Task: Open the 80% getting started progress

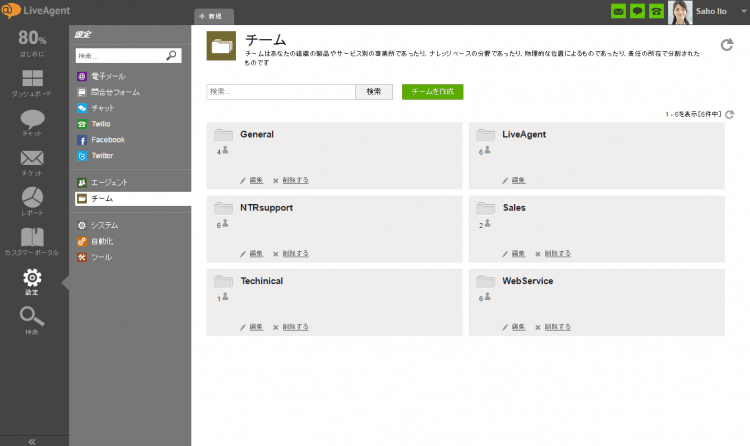Action: [32, 43]
